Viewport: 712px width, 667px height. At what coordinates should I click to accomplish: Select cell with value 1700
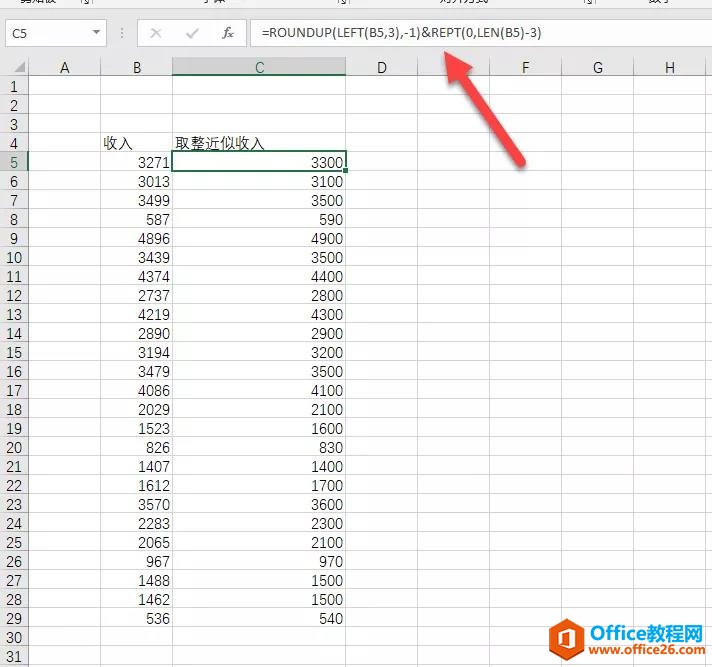[259, 485]
